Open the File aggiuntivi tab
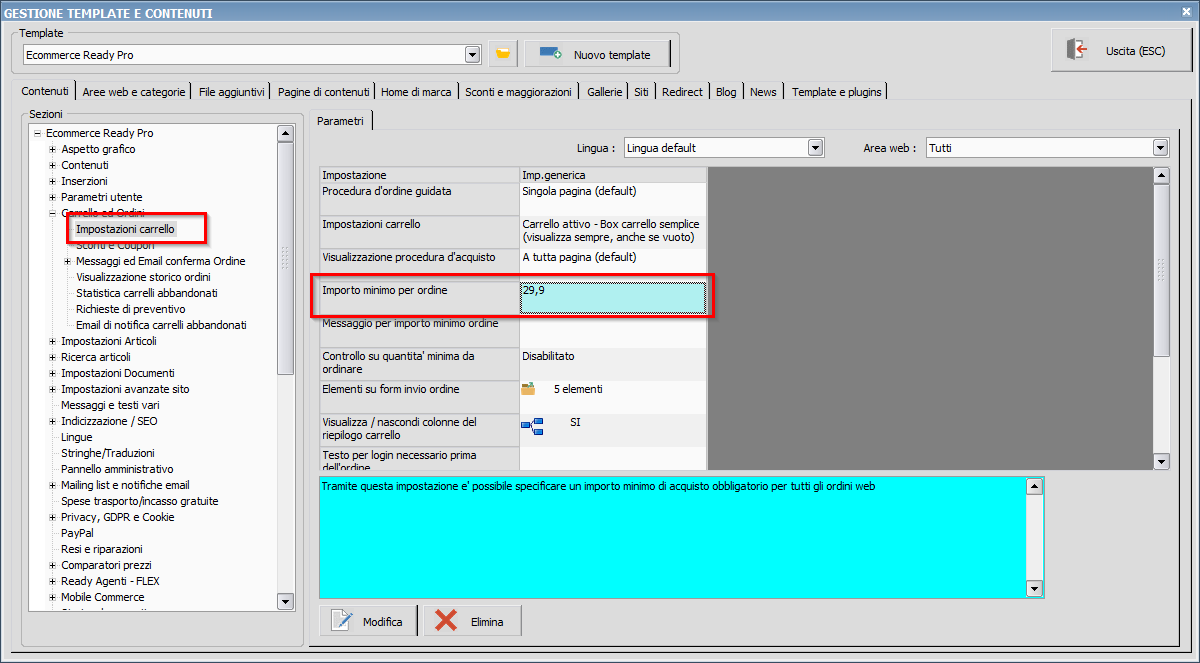1200x663 pixels. tap(232, 92)
